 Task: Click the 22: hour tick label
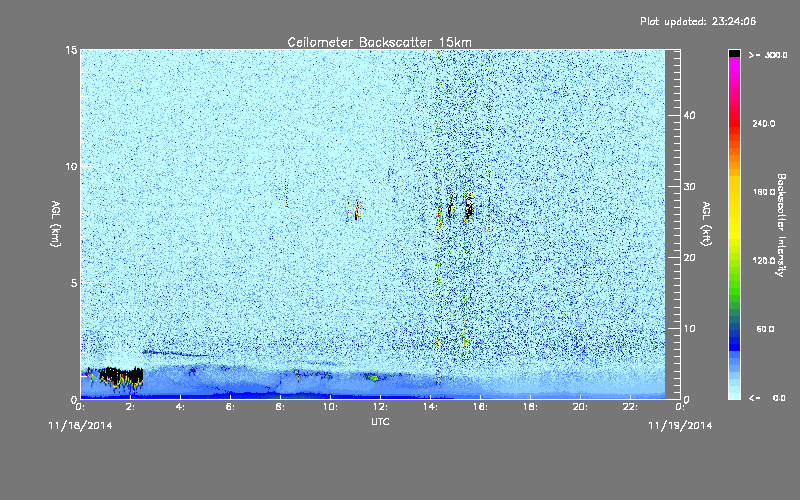(630, 407)
